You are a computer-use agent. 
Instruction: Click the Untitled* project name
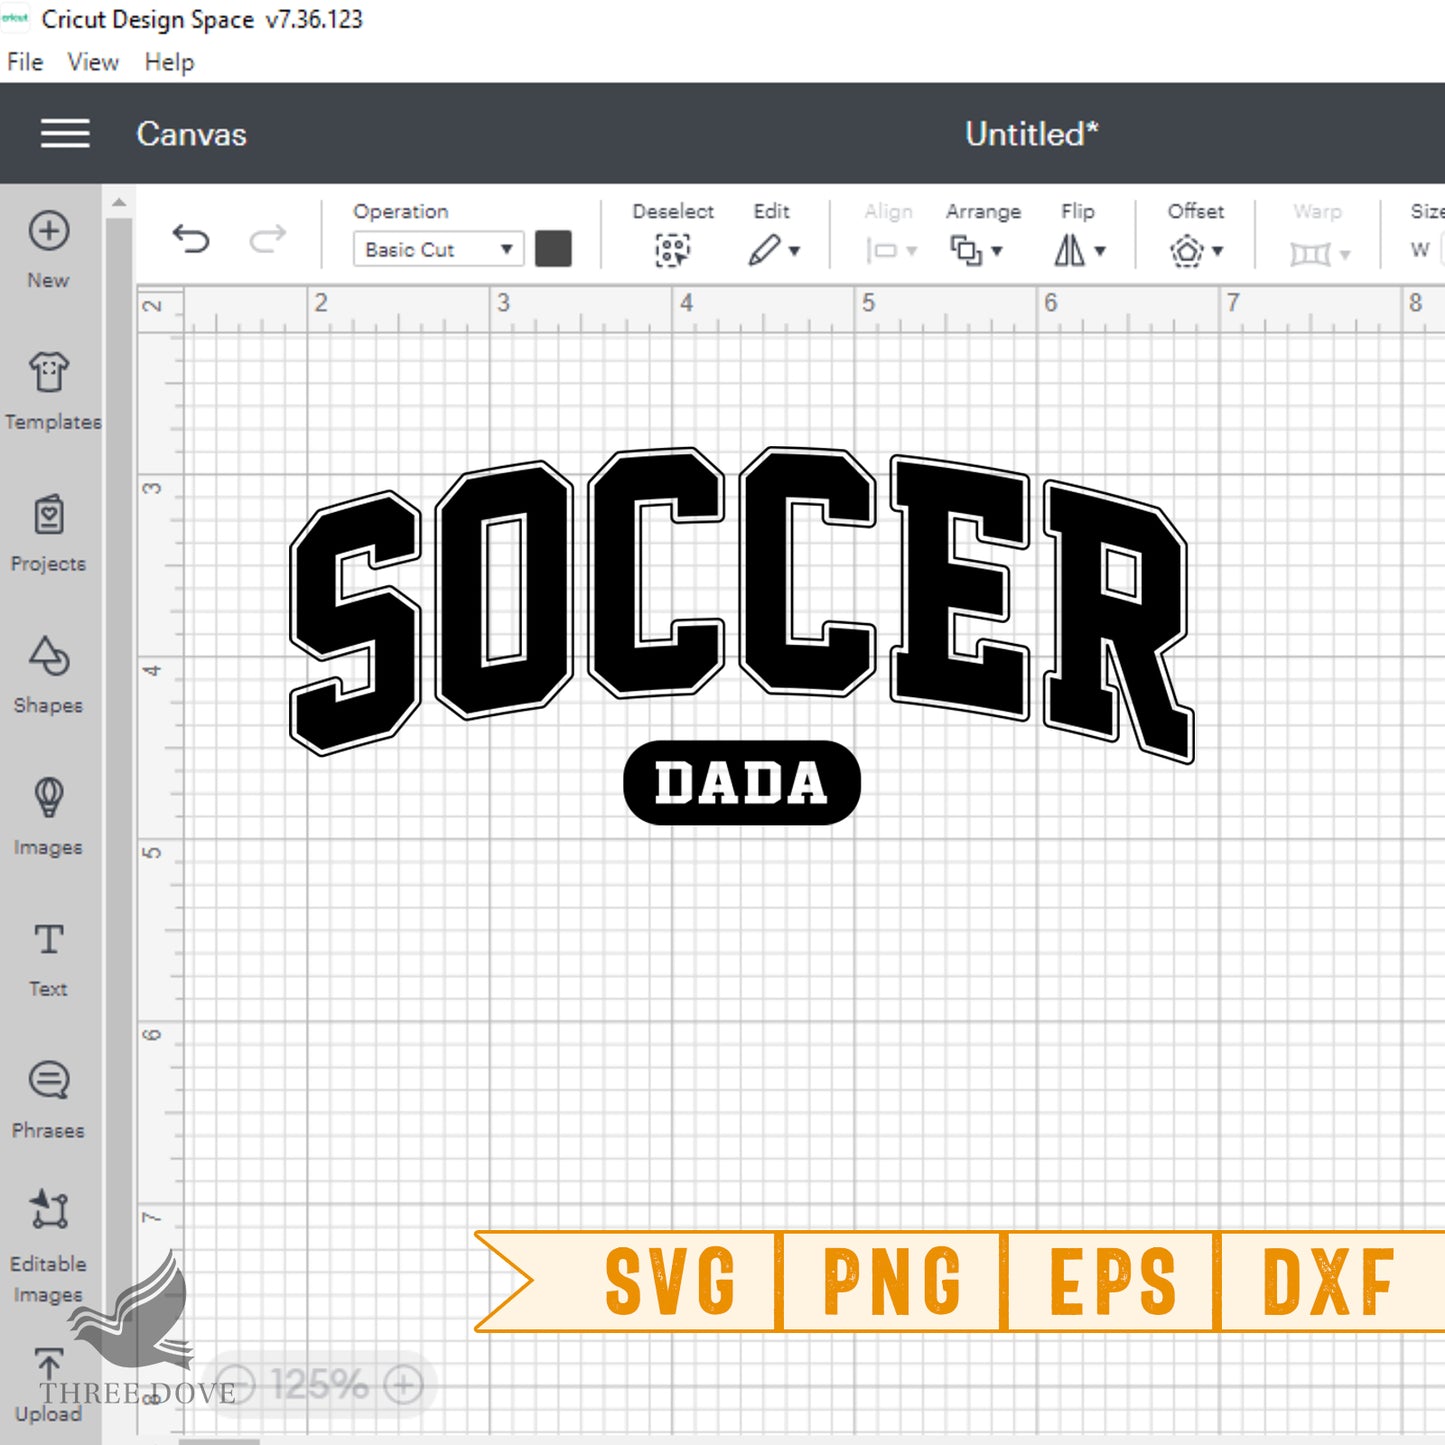point(1031,133)
